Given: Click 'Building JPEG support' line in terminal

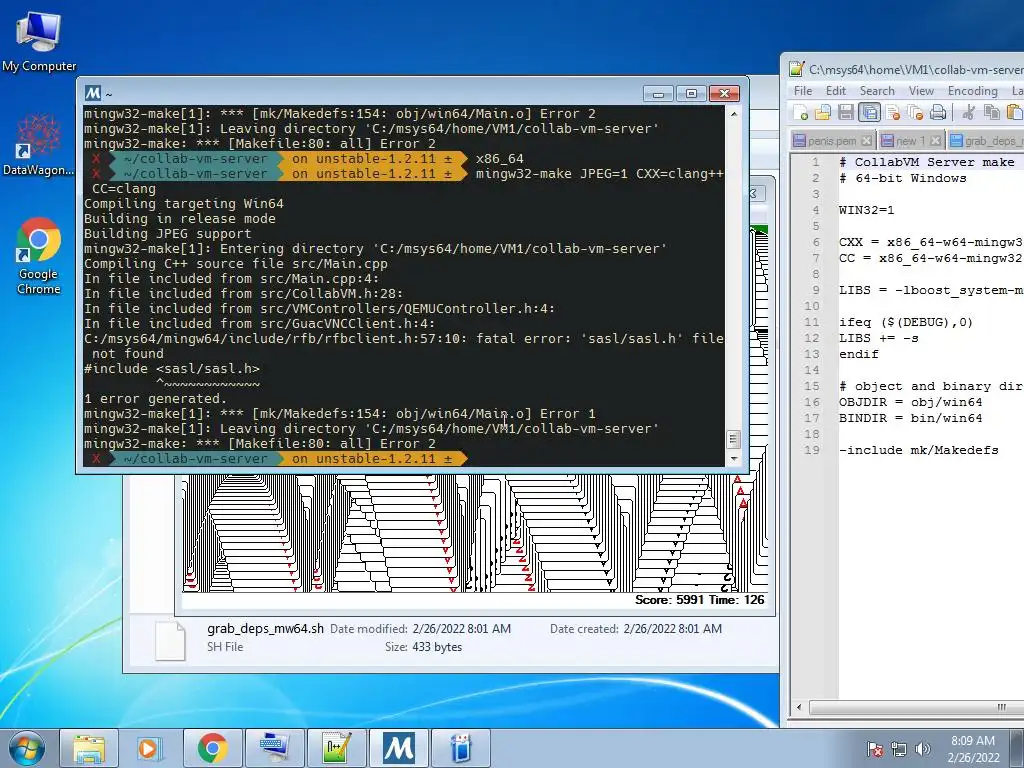Looking at the screenshot, I should tap(167, 234).
